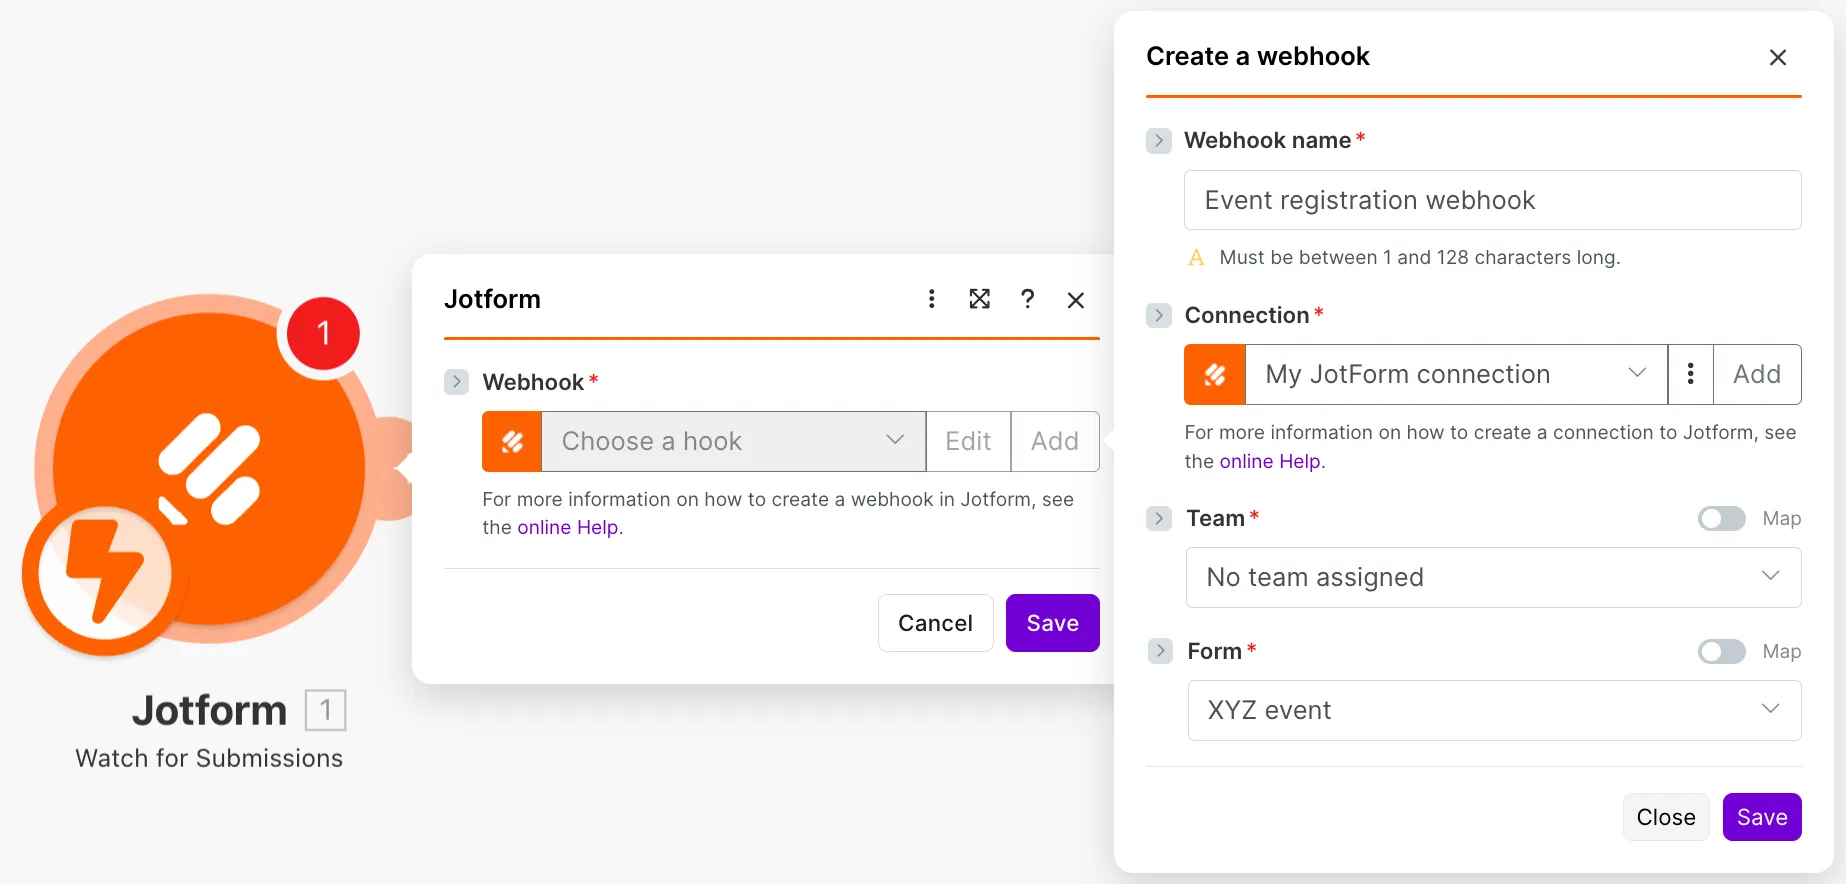Click the Add button next to connection
This screenshot has width=1846, height=884.
(x=1757, y=374)
